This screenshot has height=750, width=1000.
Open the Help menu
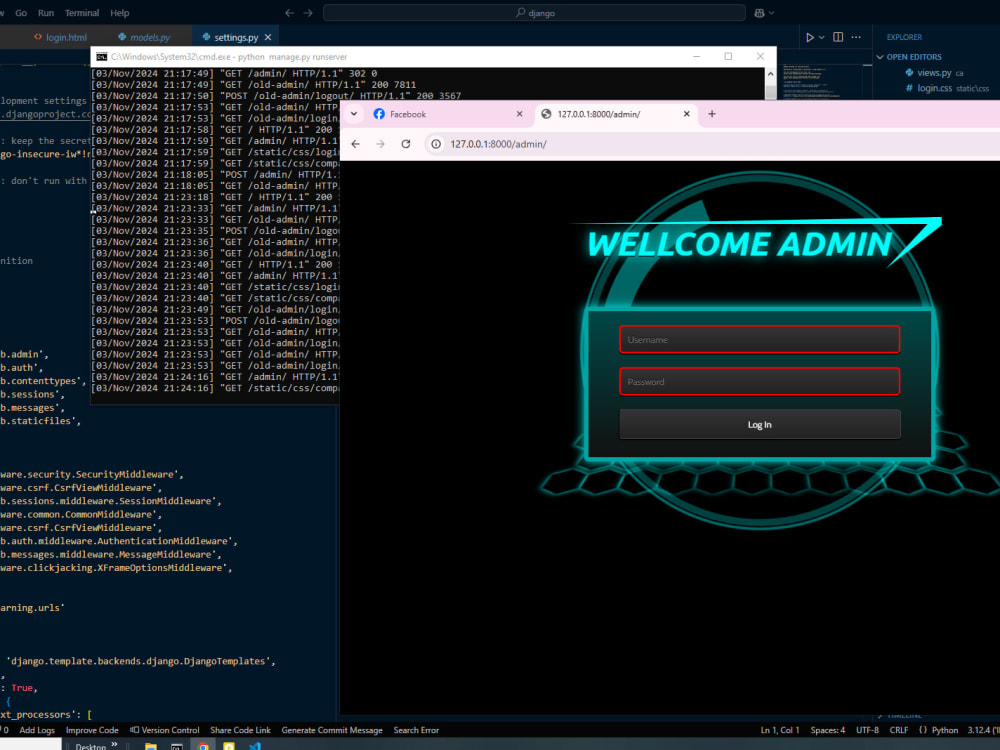(119, 13)
